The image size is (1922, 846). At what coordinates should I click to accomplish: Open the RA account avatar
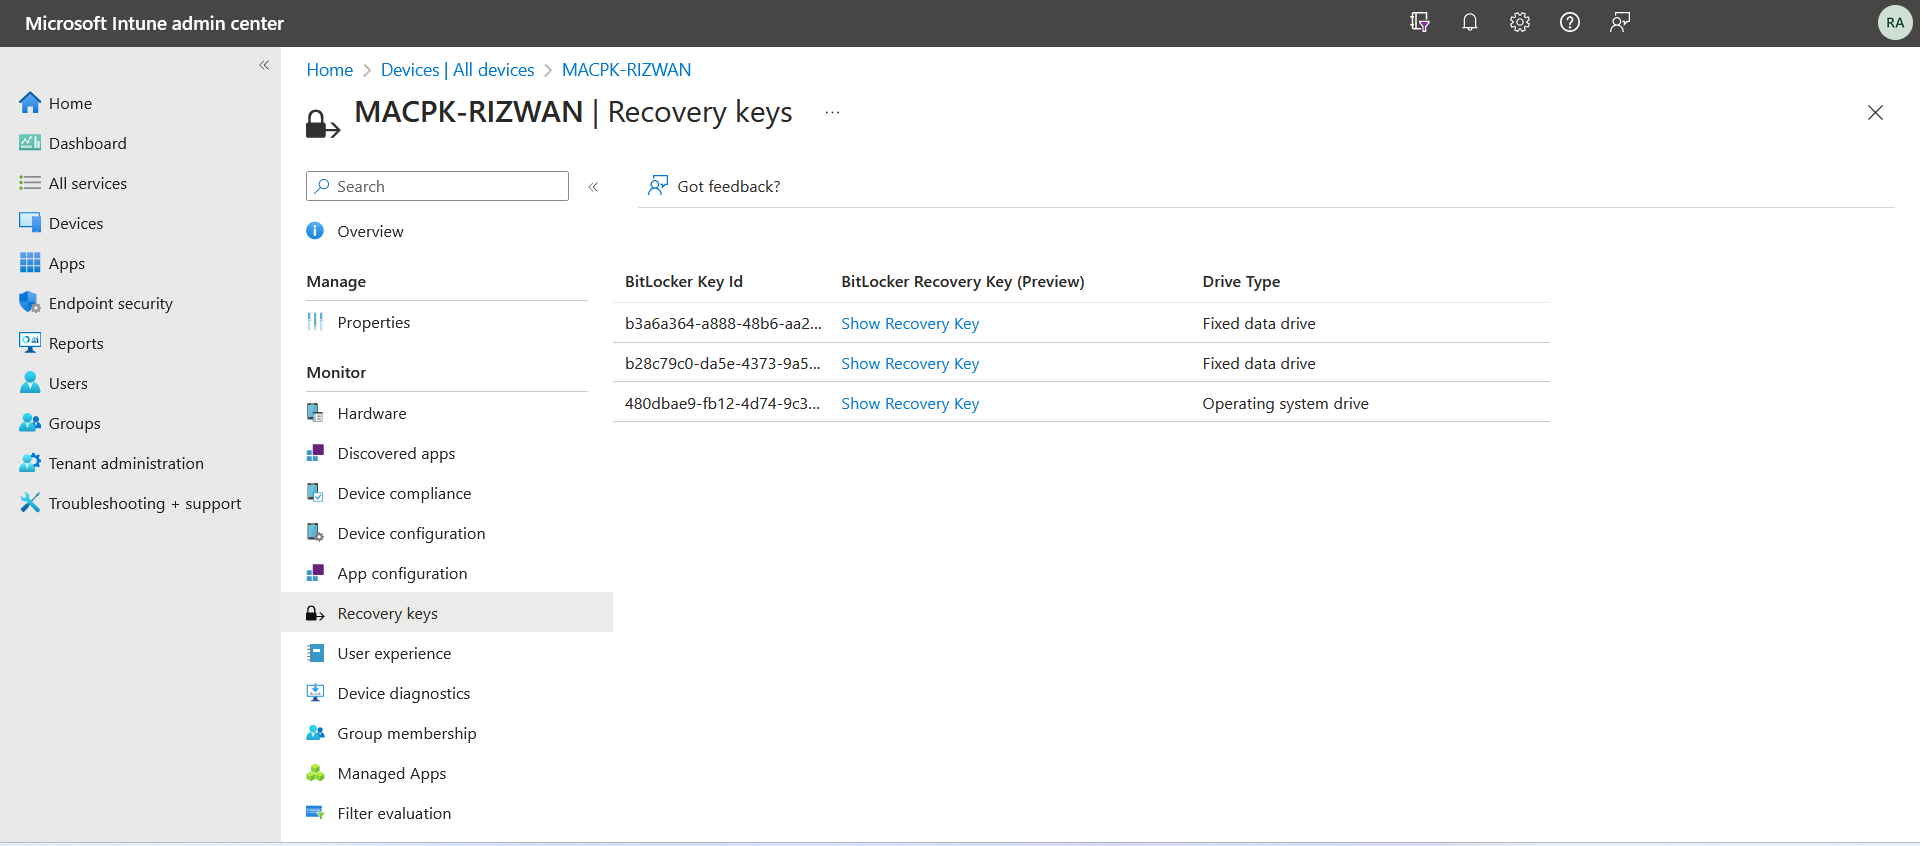(1894, 22)
